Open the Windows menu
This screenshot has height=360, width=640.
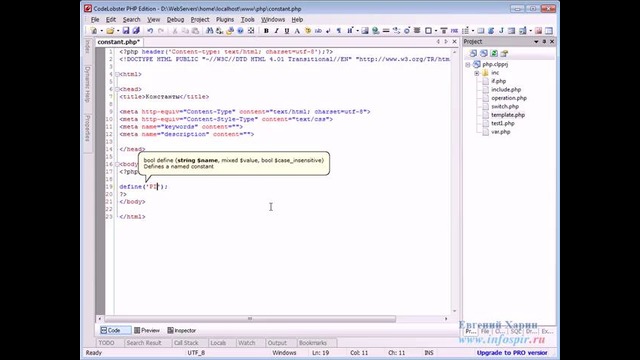(x=273, y=20)
